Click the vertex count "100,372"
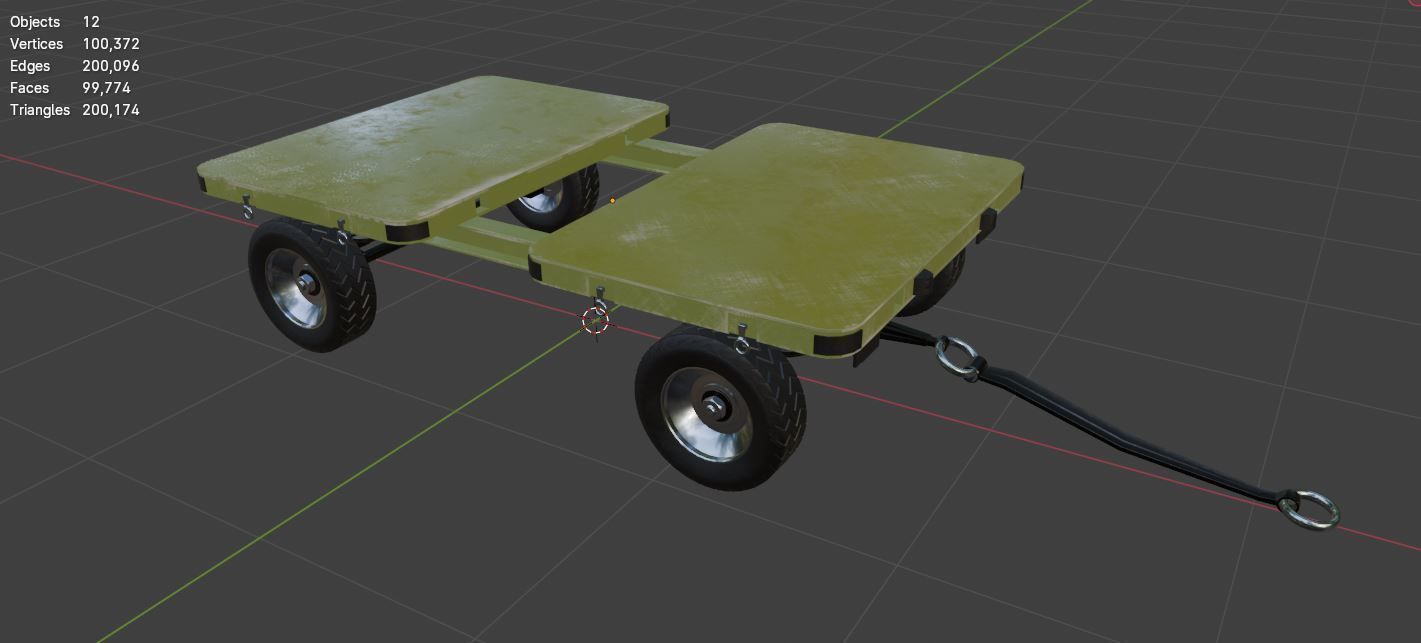The width and height of the screenshot is (1421, 643). (x=111, y=44)
